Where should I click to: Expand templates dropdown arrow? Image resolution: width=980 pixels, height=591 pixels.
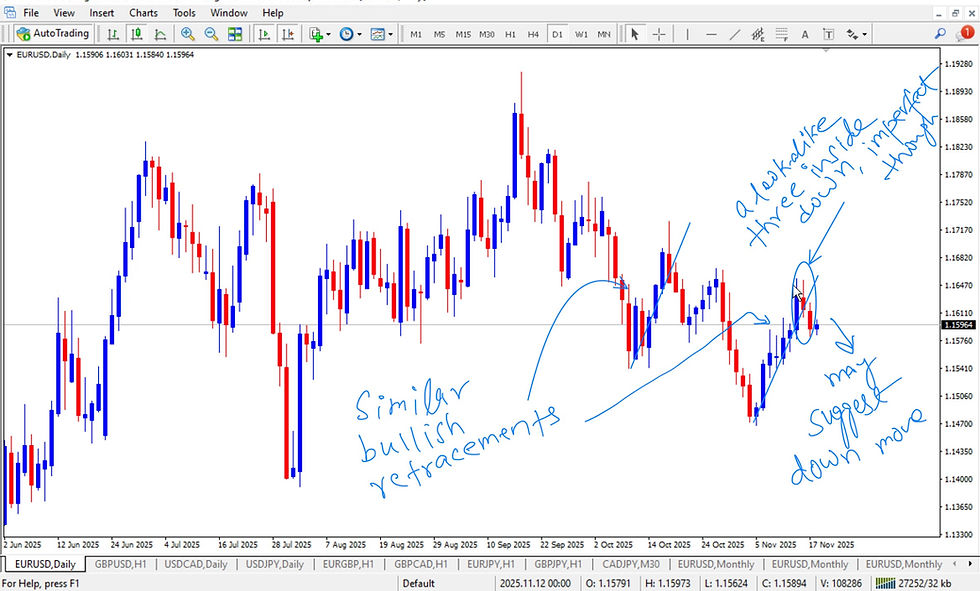tap(391, 34)
